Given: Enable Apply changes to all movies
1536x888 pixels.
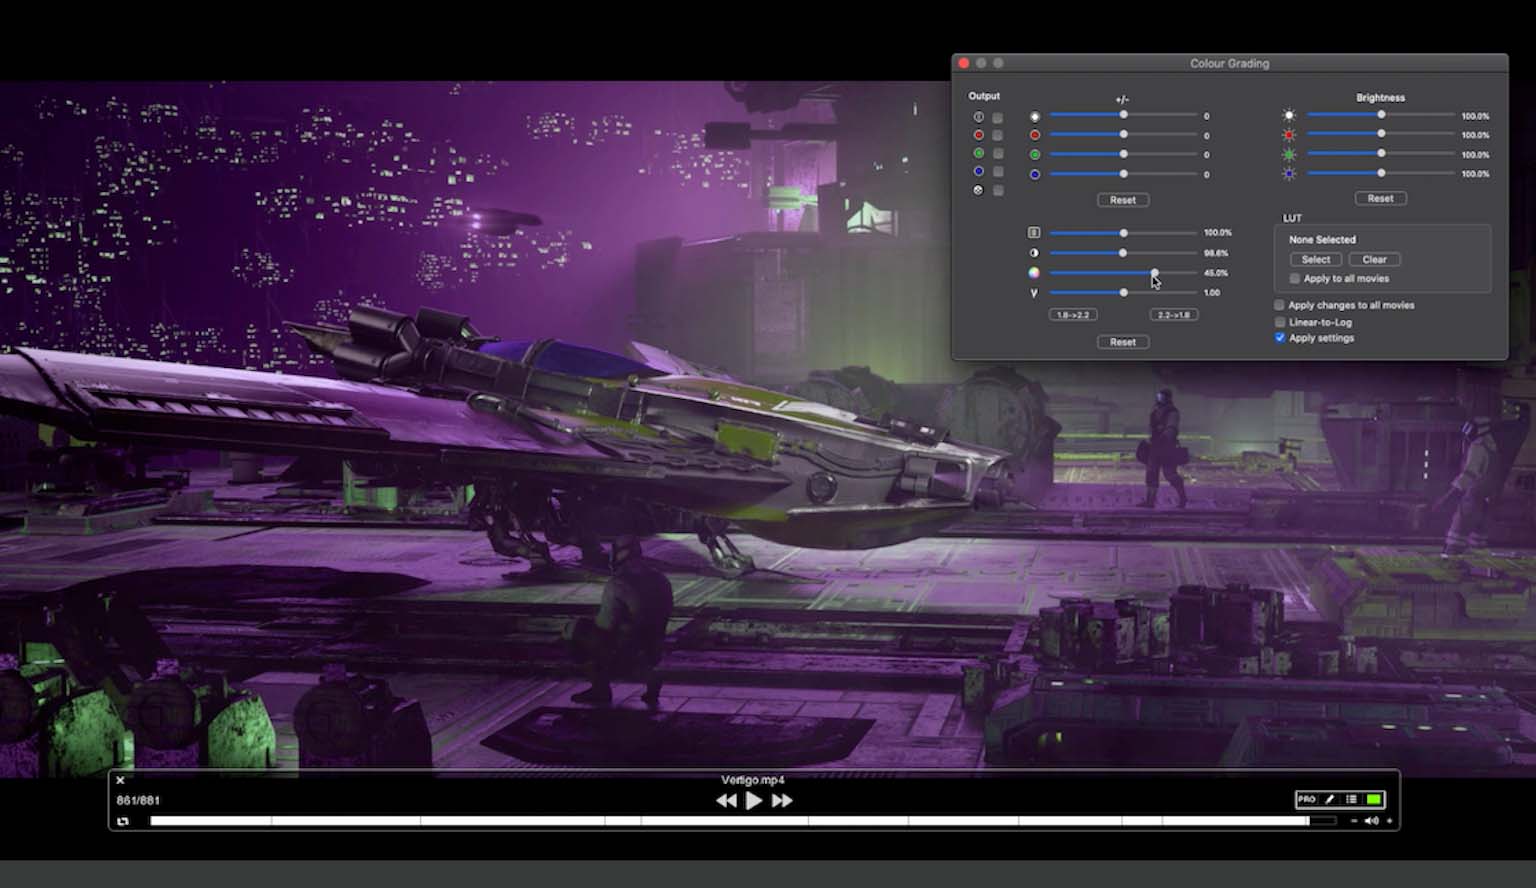Looking at the screenshot, I should point(1279,305).
